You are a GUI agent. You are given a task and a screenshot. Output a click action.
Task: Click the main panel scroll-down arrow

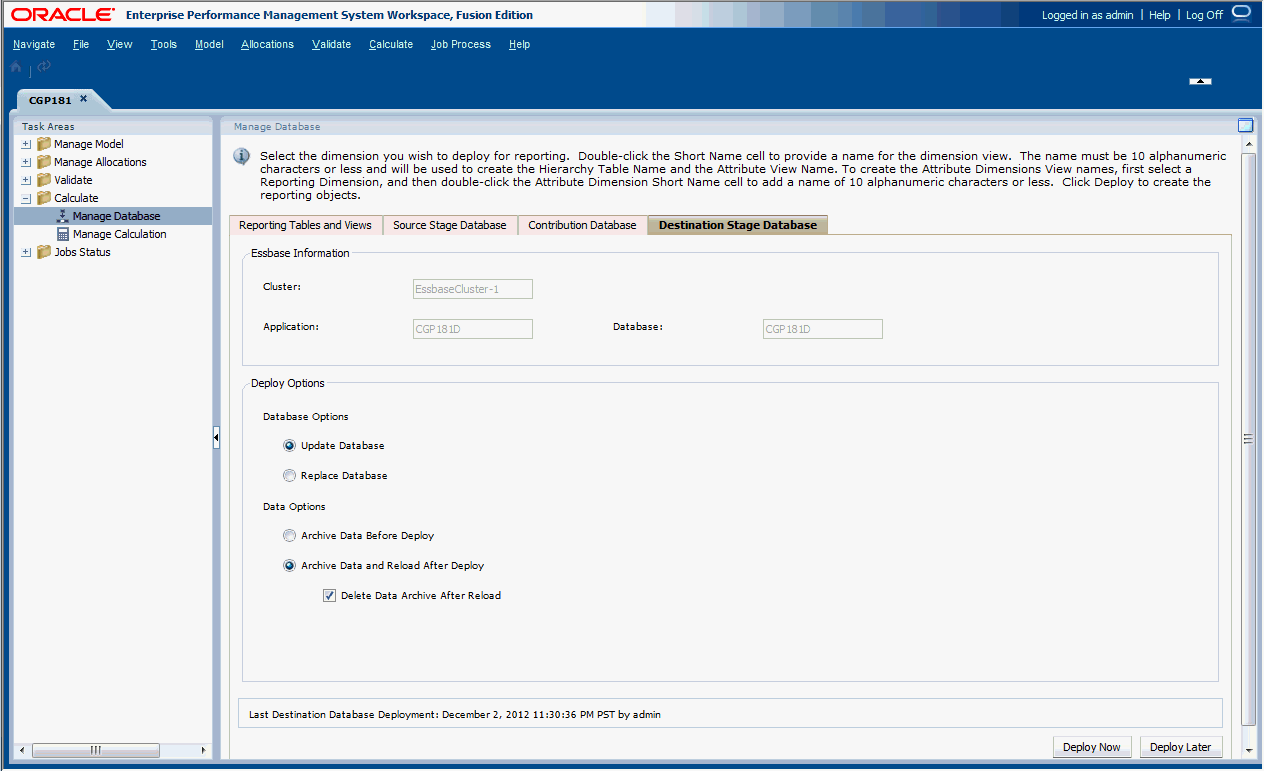click(1247, 750)
